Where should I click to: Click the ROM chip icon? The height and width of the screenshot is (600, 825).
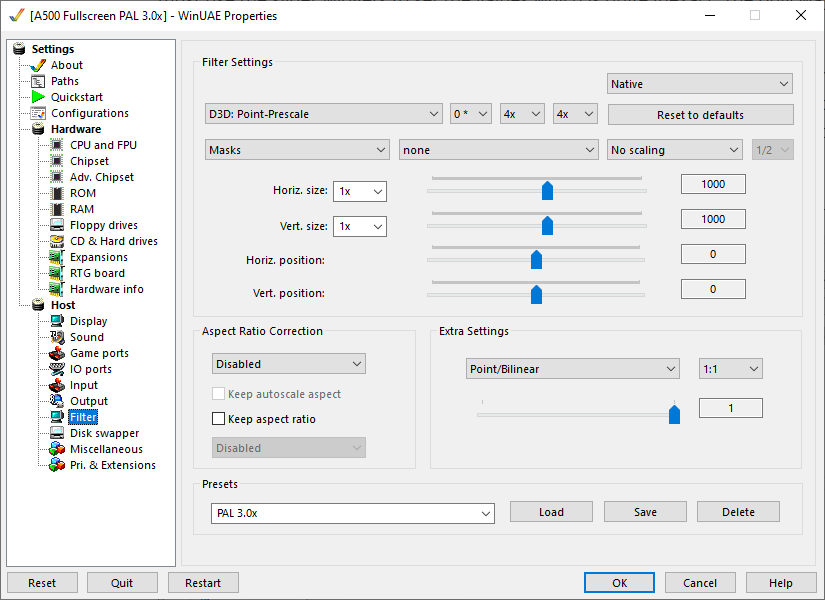pyautogui.click(x=57, y=193)
